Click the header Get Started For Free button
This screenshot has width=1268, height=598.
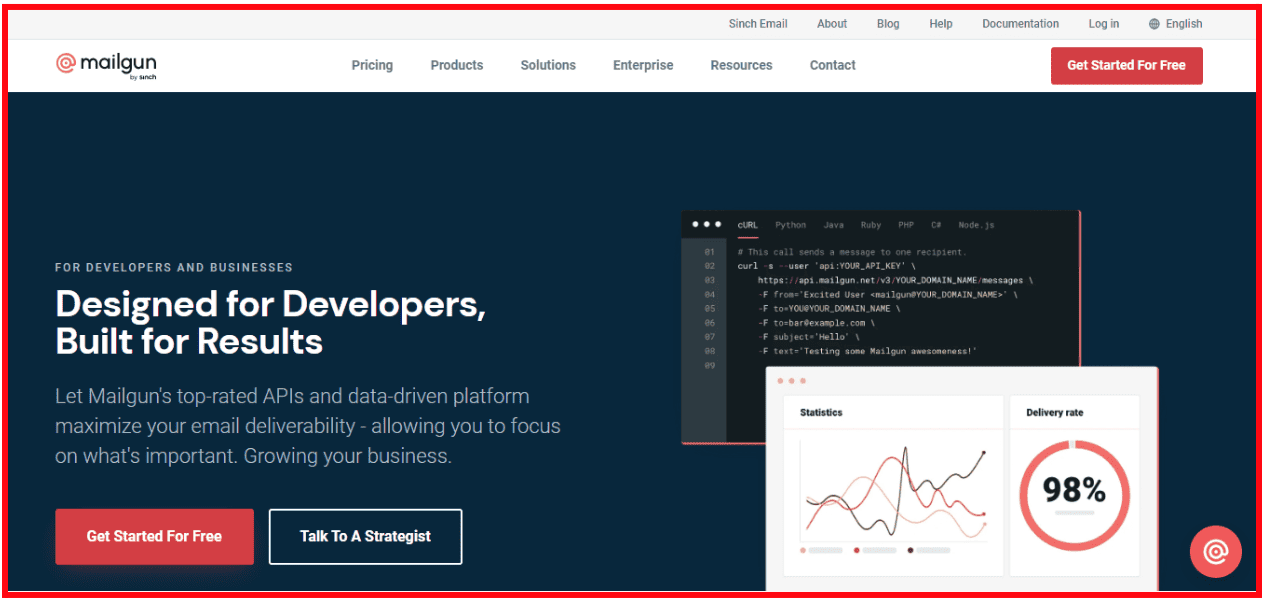(1126, 65)
